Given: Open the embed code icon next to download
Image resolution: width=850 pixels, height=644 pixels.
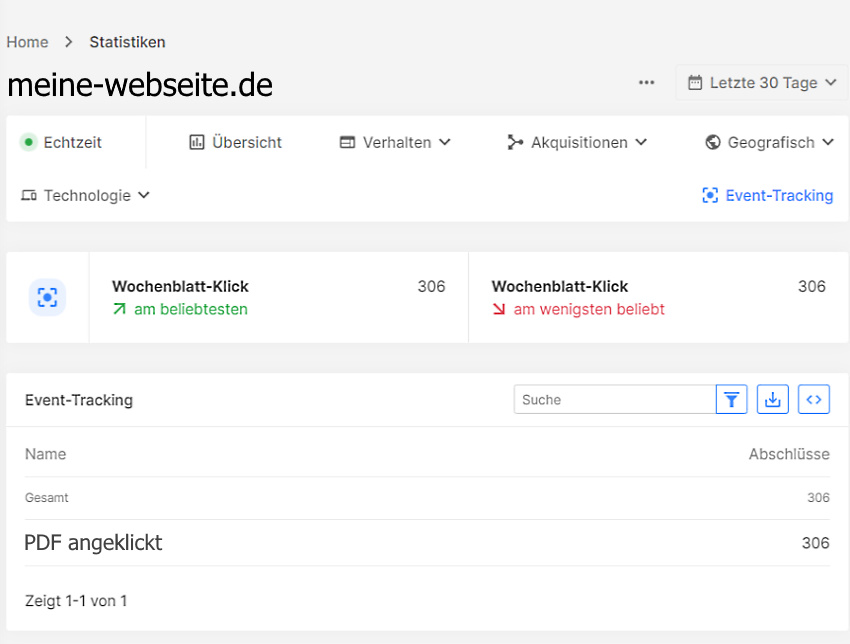Looking at the screenshot, I should (813, 399).
